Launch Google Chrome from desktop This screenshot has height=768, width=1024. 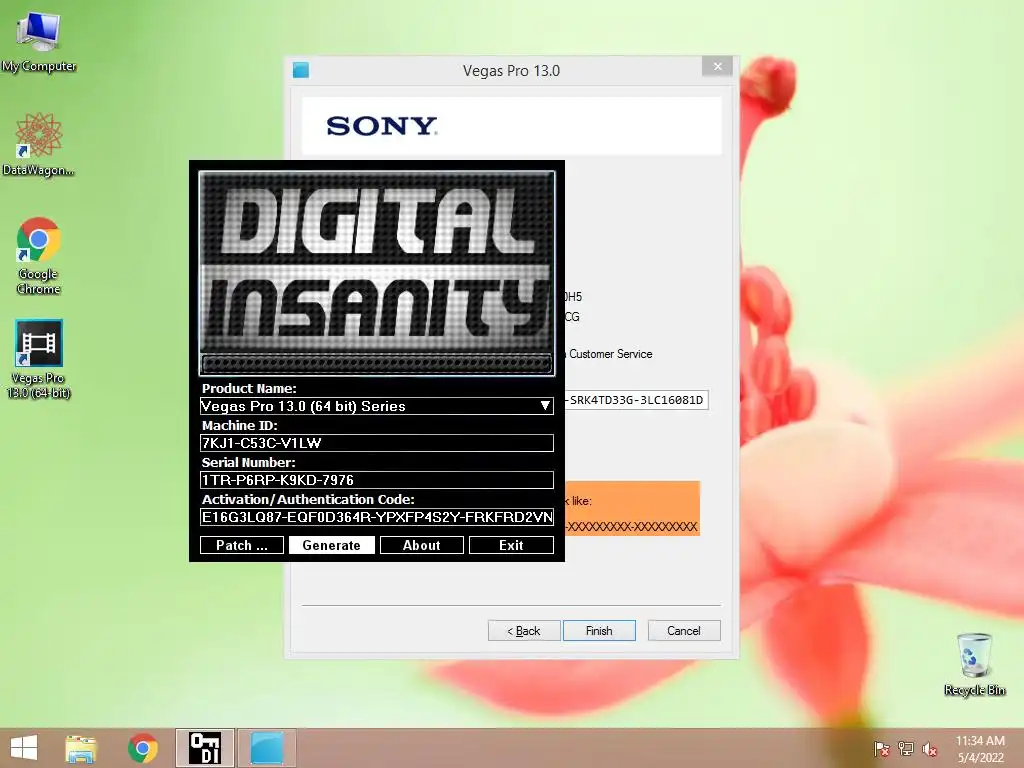(39, 255)
